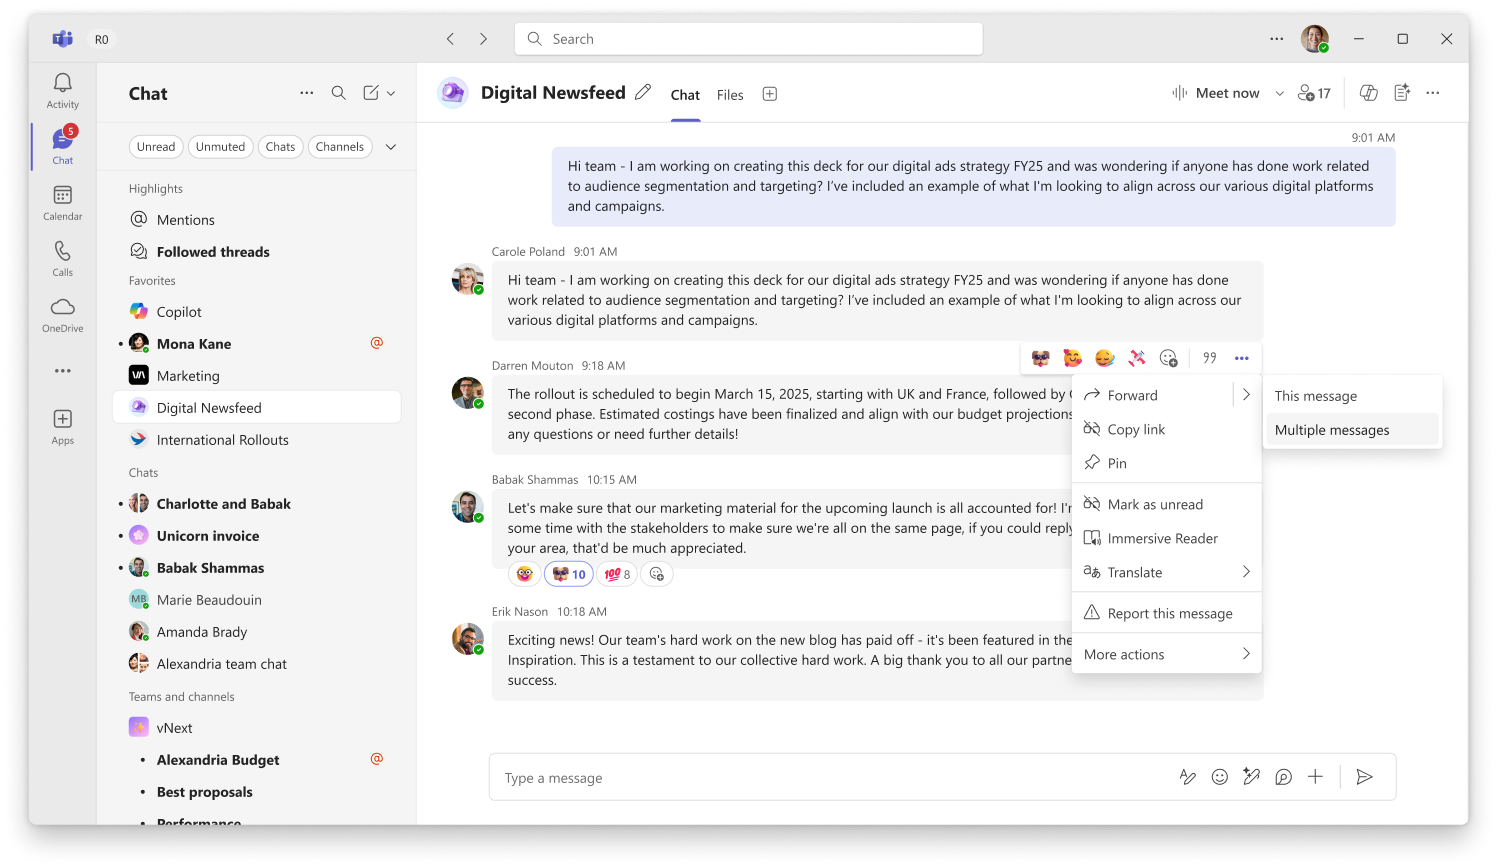The height and width of the screenshot is (868, 1498).
Task: Toggle the Unread filter chip
Action: click(x=156, y=147)
